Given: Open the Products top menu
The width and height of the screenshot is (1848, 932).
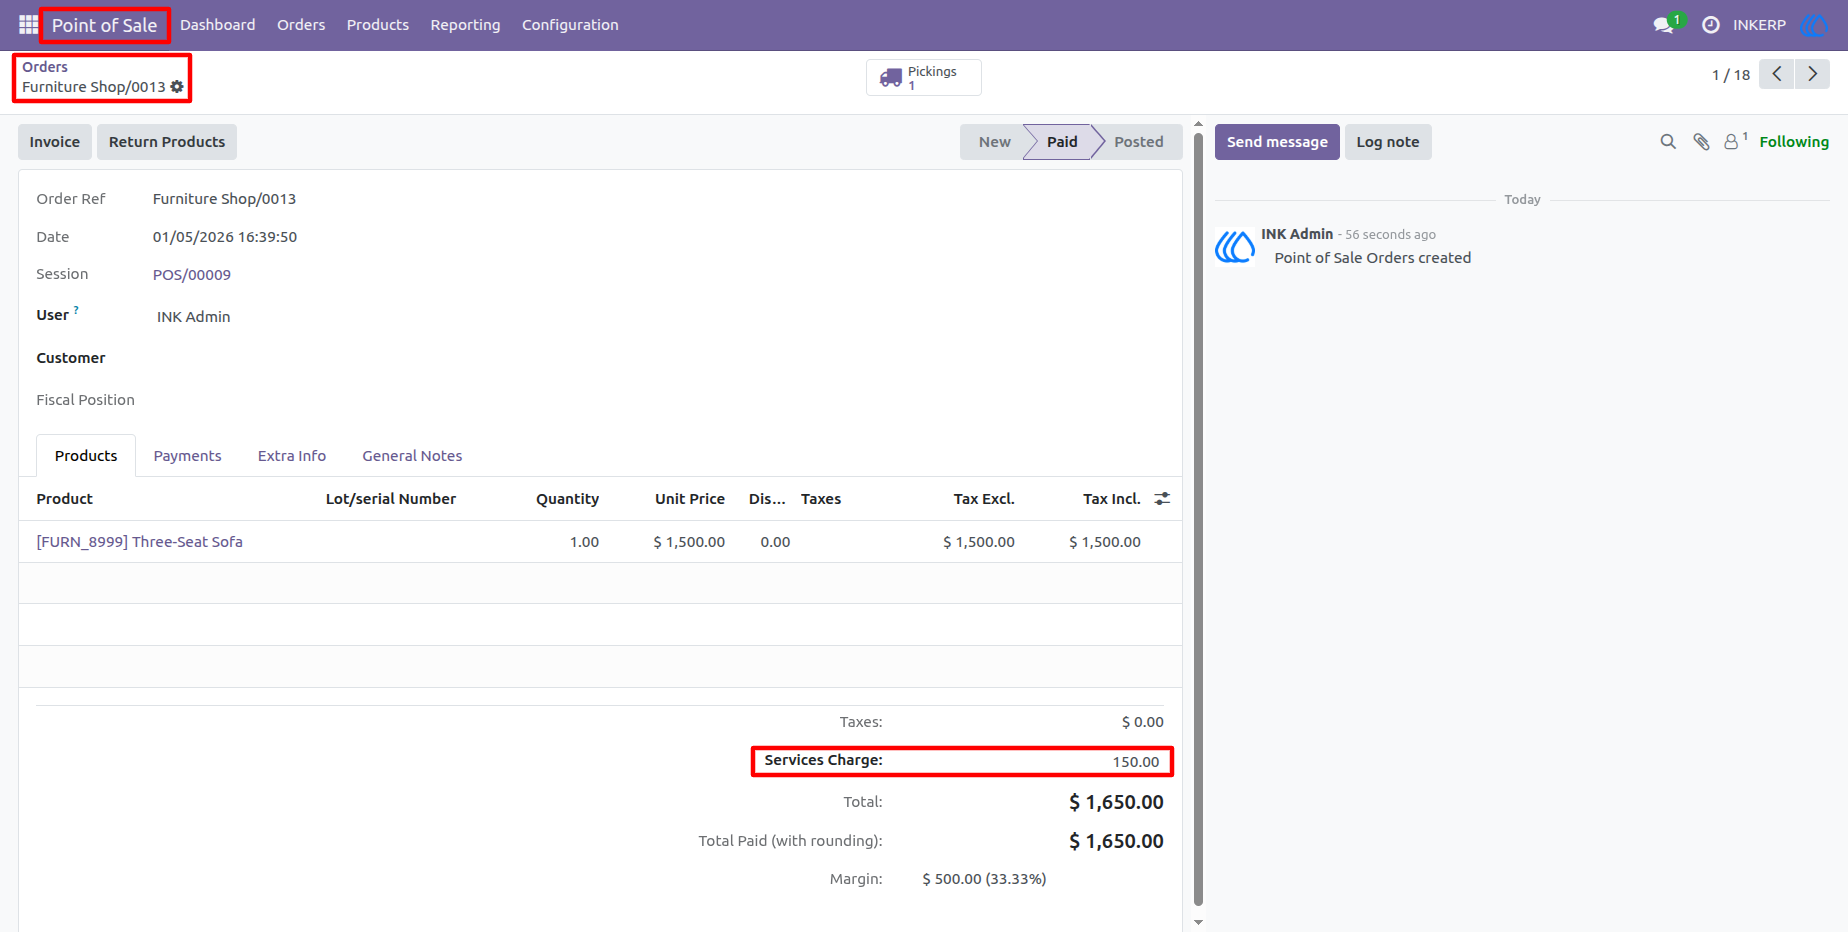Looking at the screenshot, I should click(378, 25).
